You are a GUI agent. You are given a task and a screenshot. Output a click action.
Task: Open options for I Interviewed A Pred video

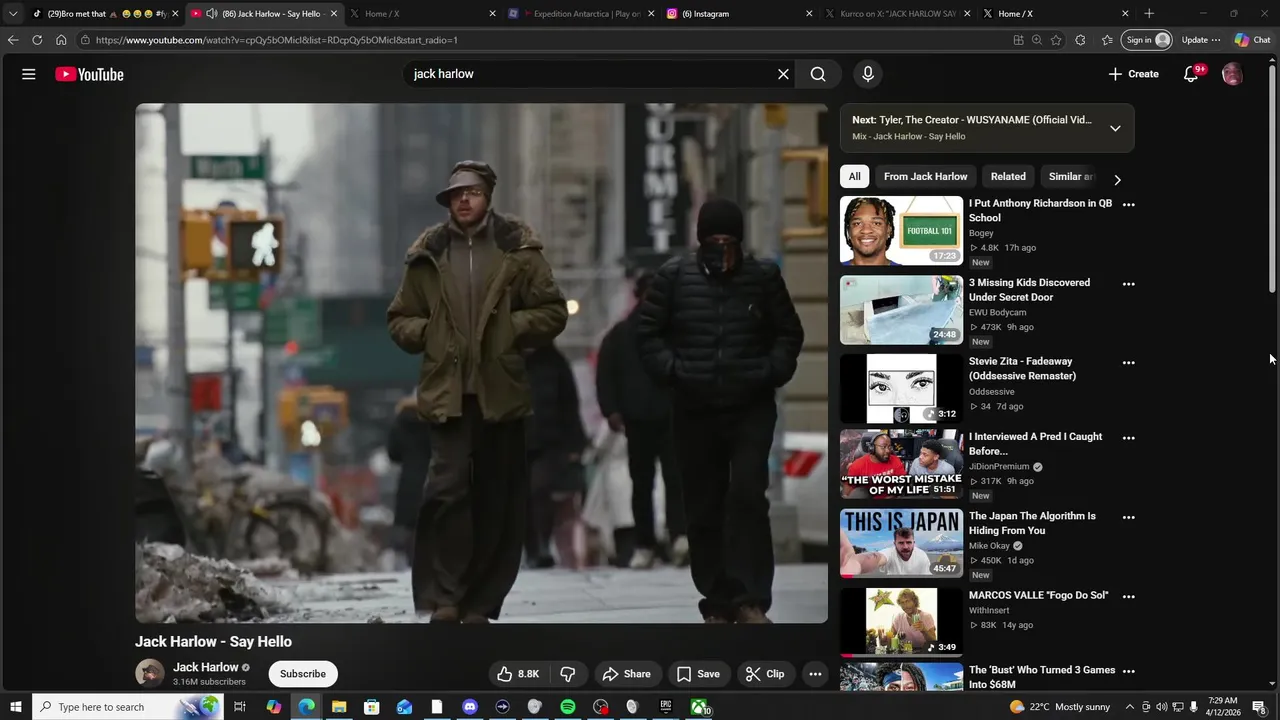coord(1129,438)
